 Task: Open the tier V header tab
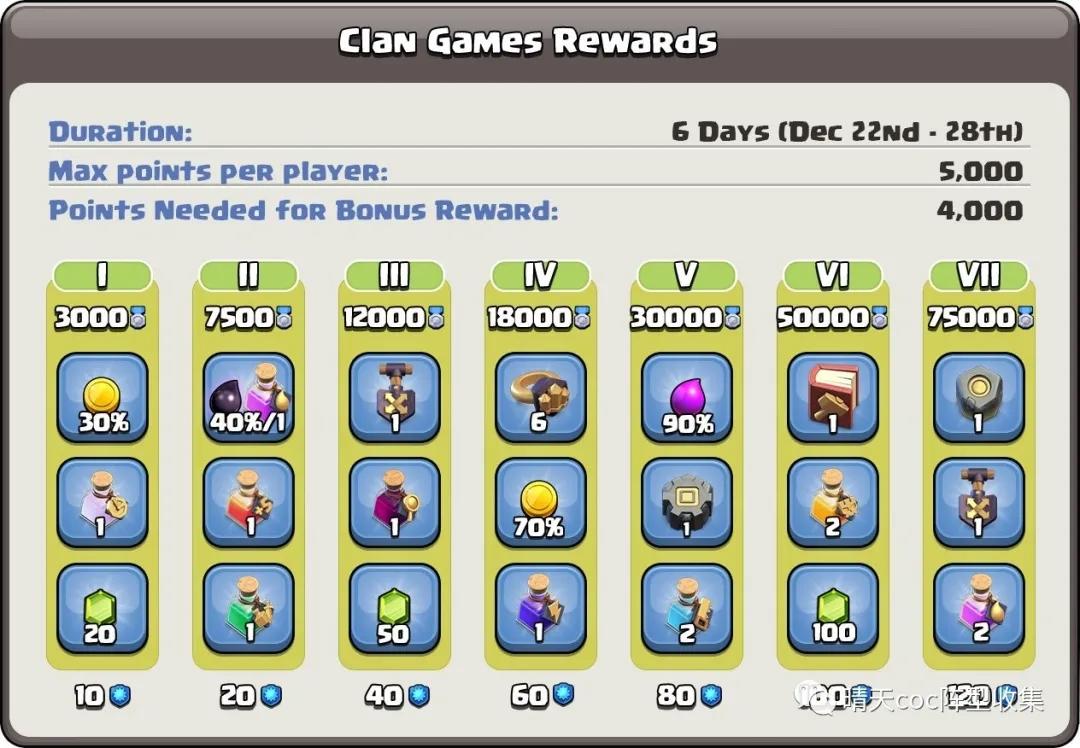pos(687,276)
